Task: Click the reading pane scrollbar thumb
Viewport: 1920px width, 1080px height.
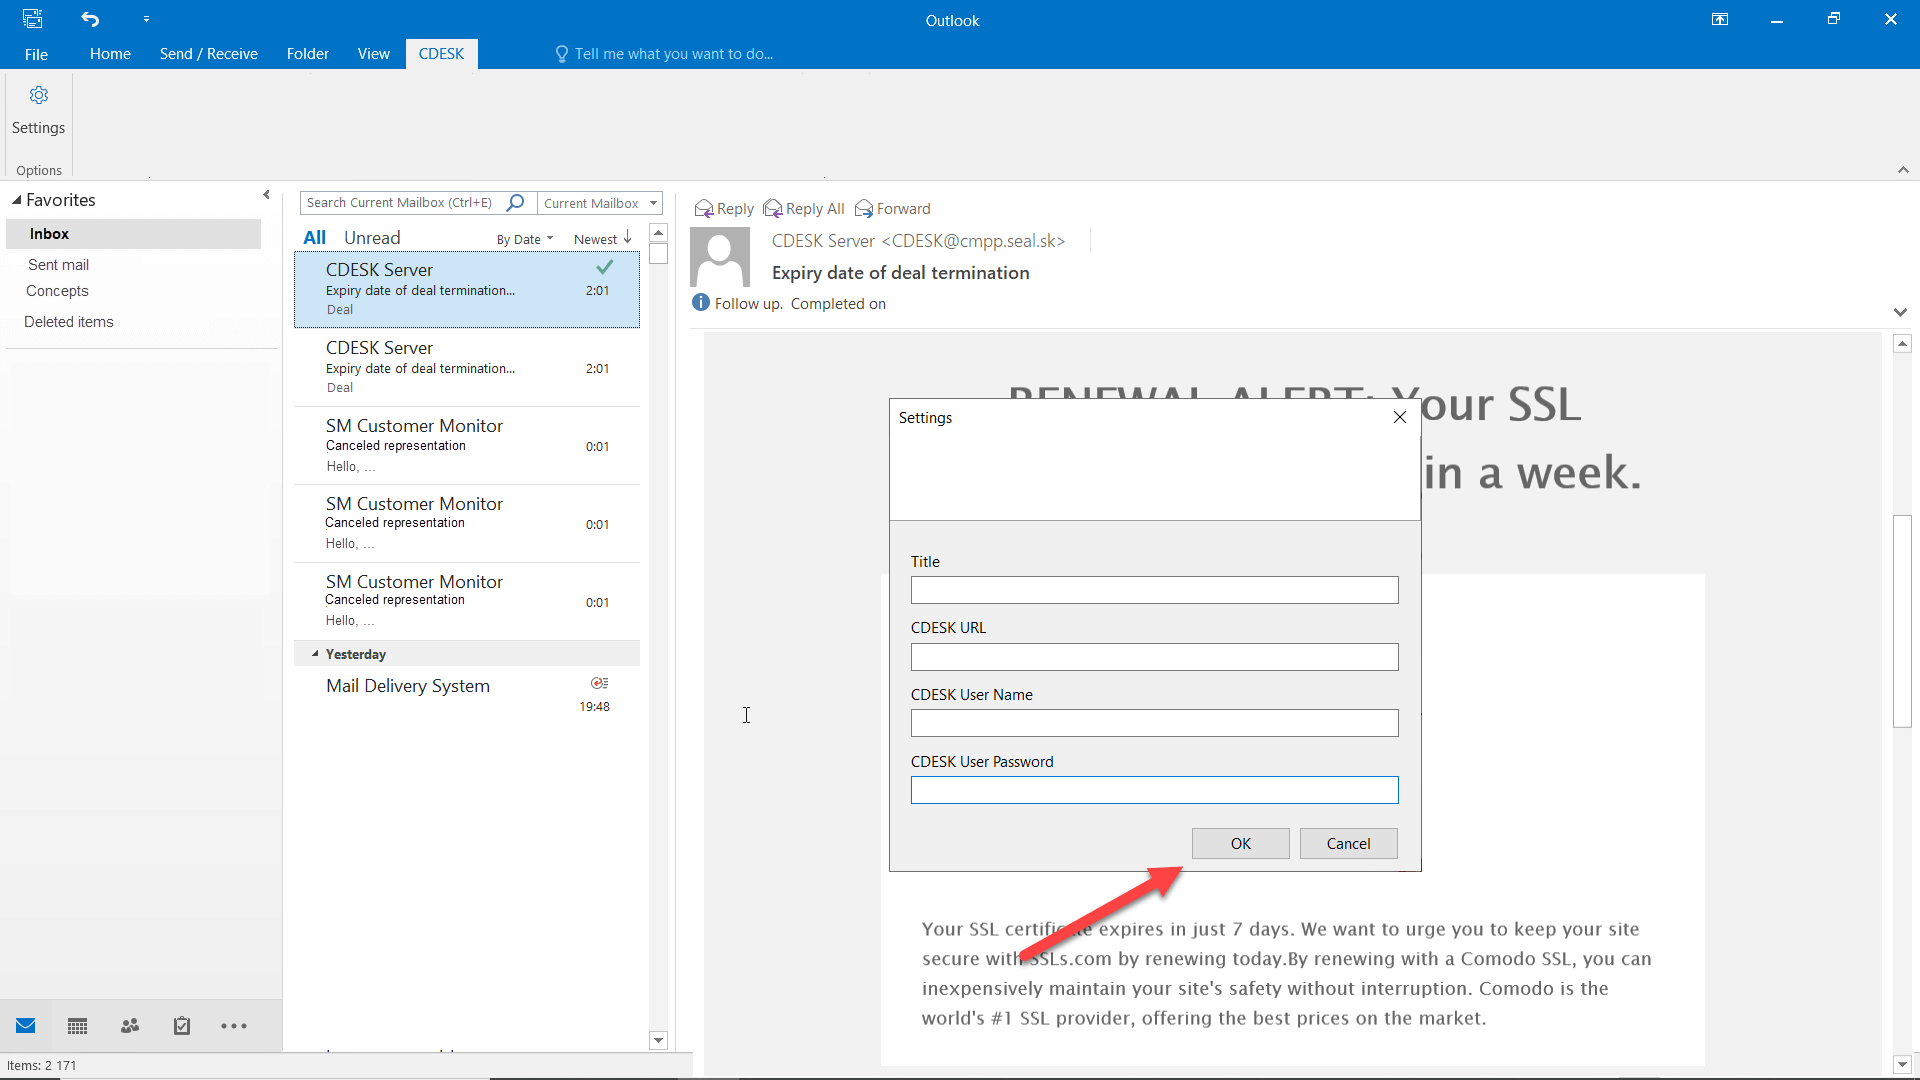Action: pyautogui.click(x=1902, y=621)
